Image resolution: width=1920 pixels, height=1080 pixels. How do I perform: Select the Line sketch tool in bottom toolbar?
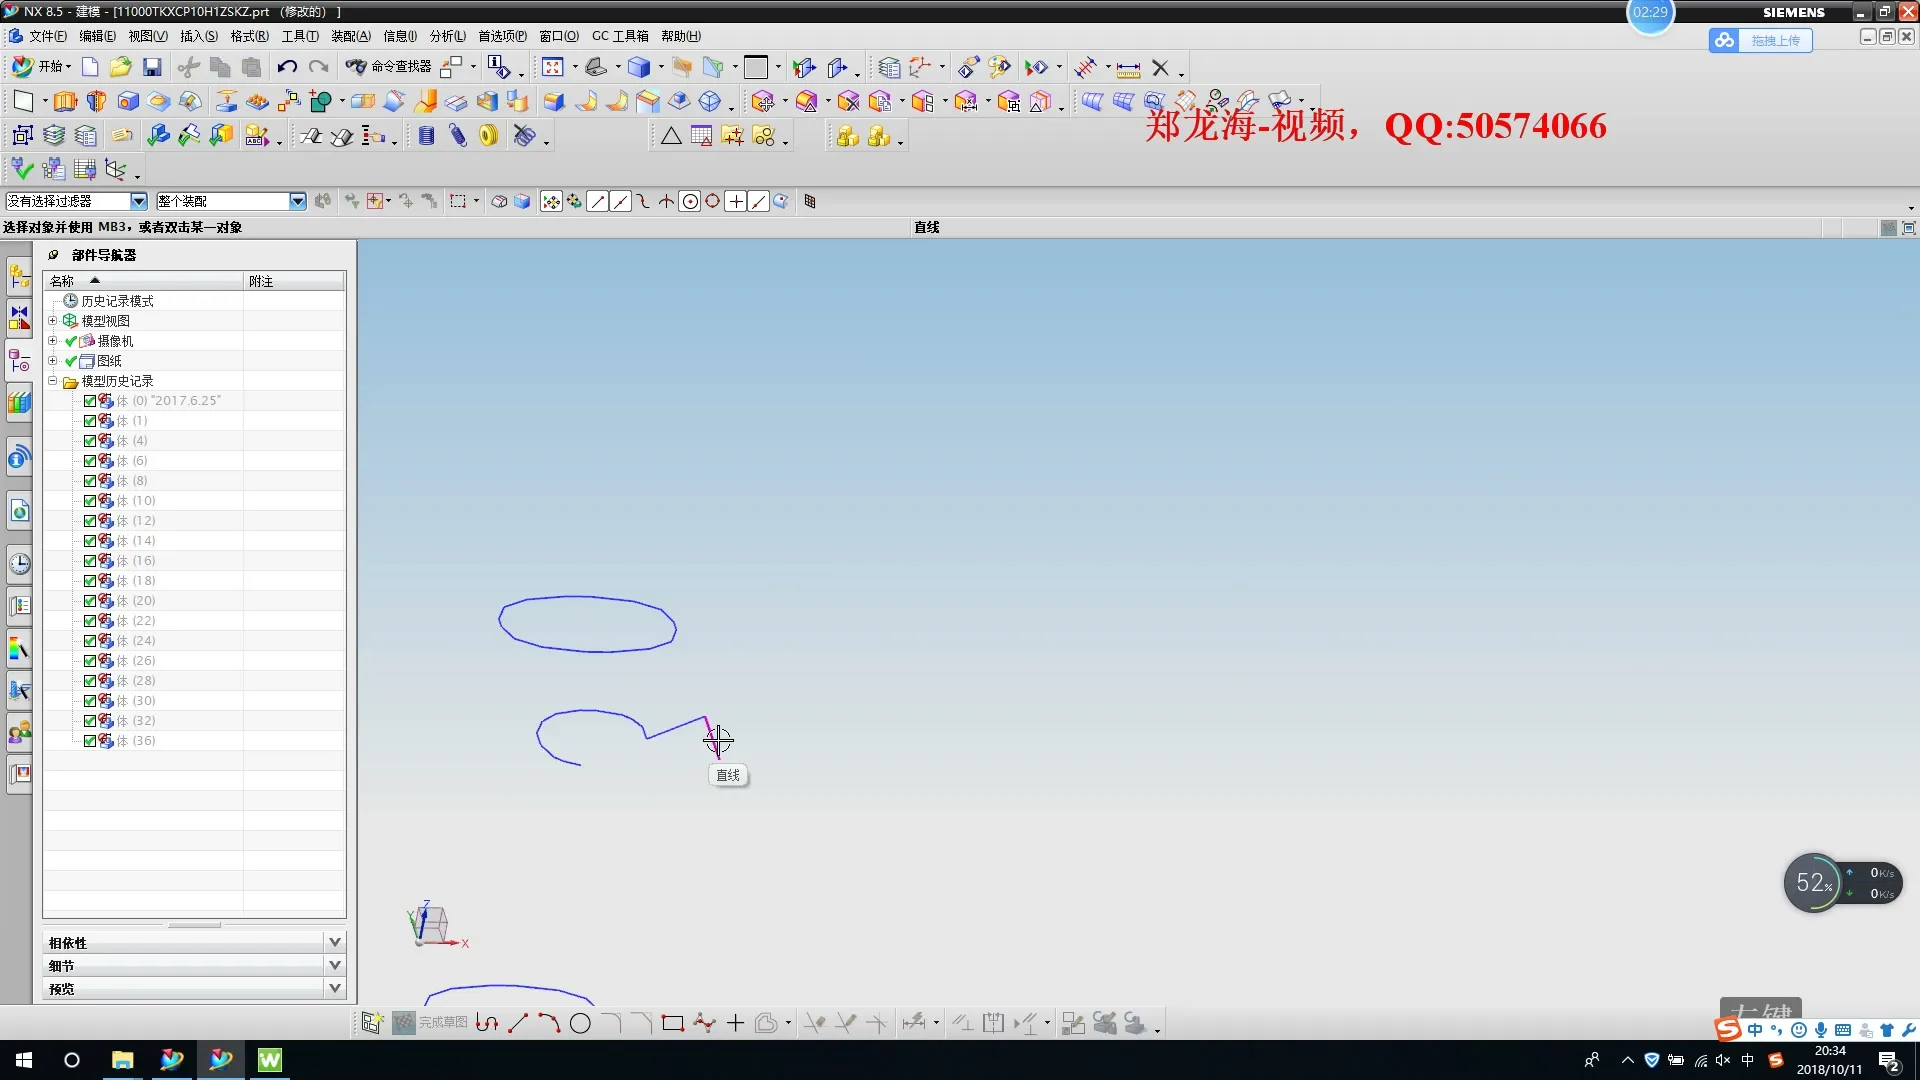(518, 1023)
